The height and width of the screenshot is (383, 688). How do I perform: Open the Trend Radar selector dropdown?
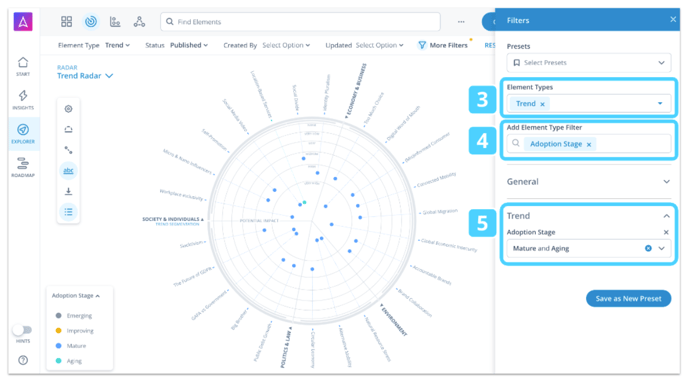tap(85, 76)
